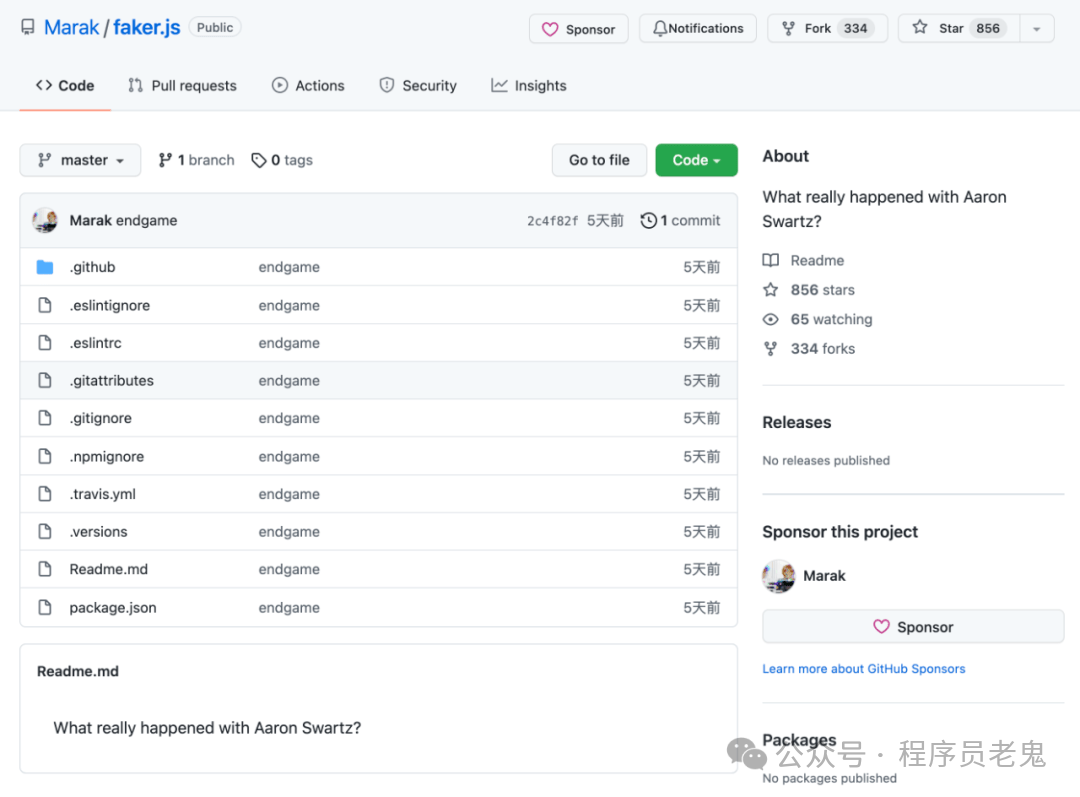
Task: Click the star icon beside 856 stars
Action: pyautogui.click(x=771, y=290)
